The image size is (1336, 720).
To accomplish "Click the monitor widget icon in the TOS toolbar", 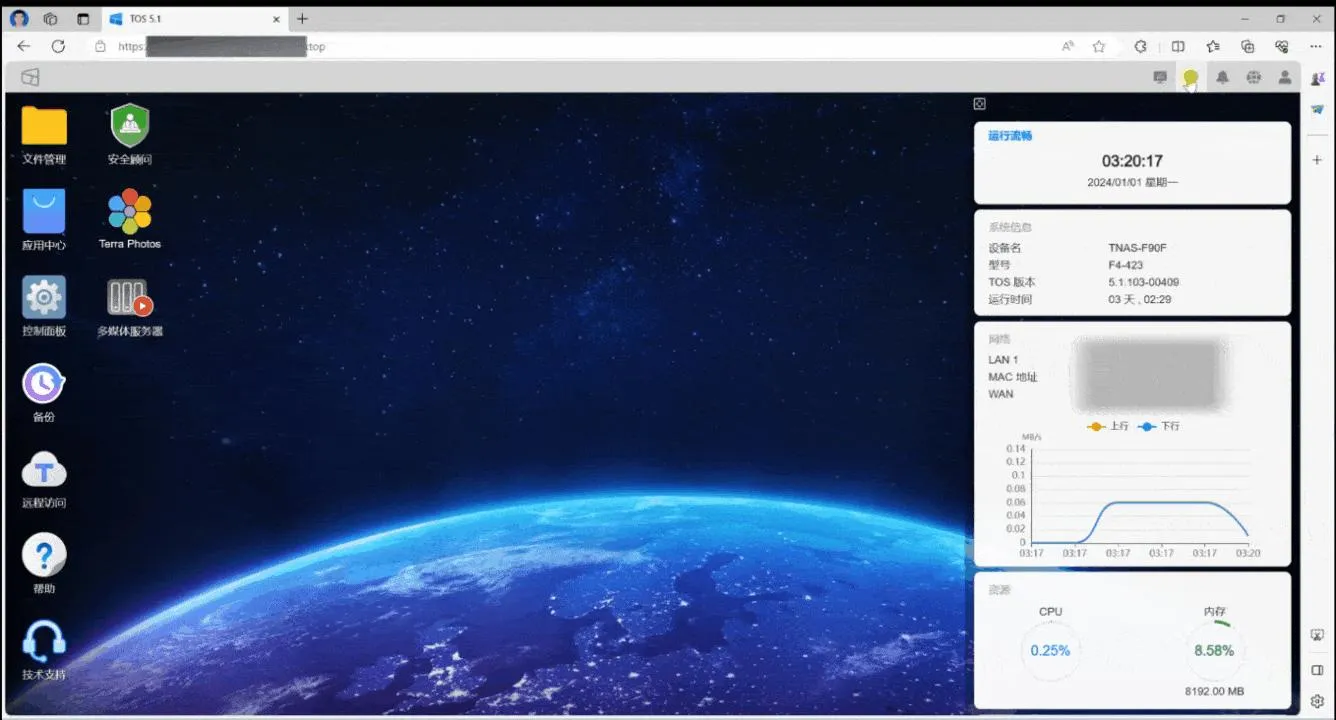I will (1160, 77).
